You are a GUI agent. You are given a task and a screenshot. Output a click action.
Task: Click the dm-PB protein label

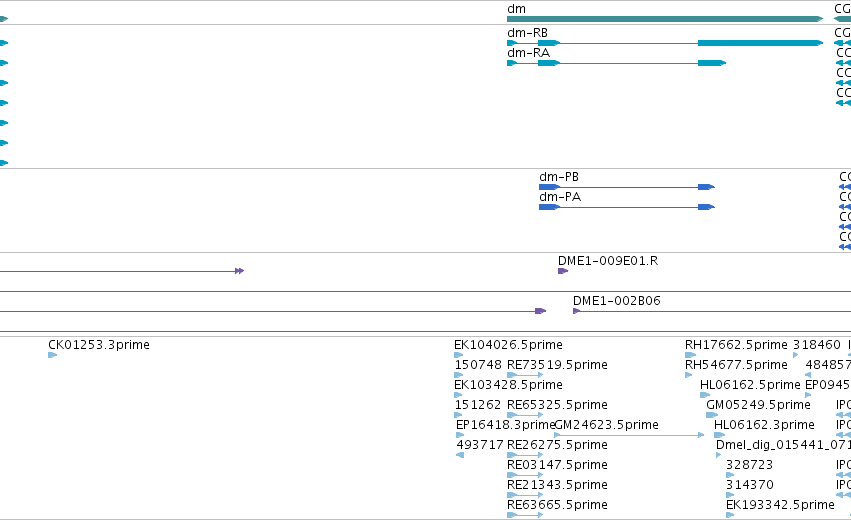click(558, 177)
